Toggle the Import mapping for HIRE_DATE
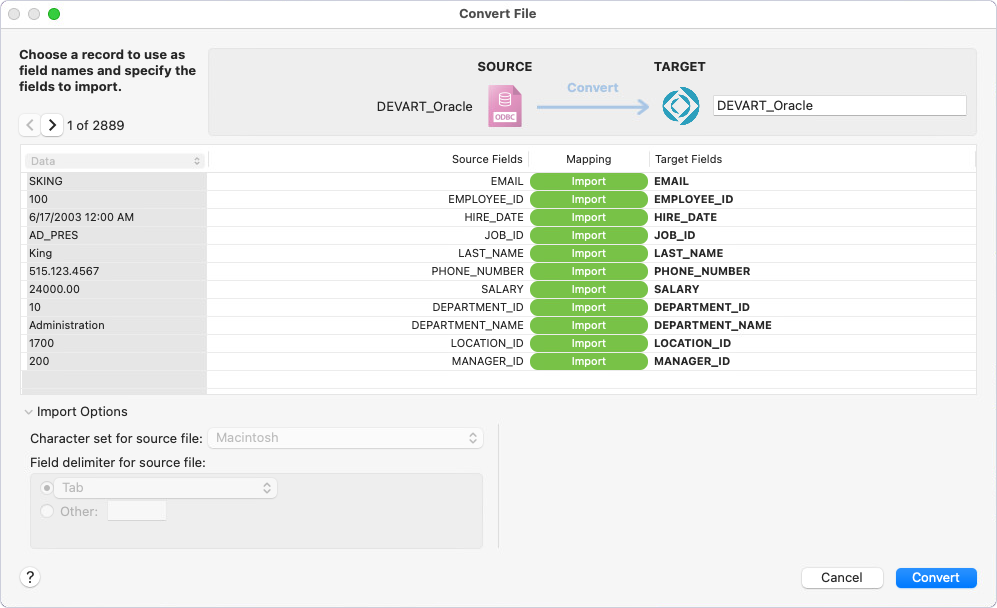The height and width of the screenshot is (608, 997). point(588,217)
